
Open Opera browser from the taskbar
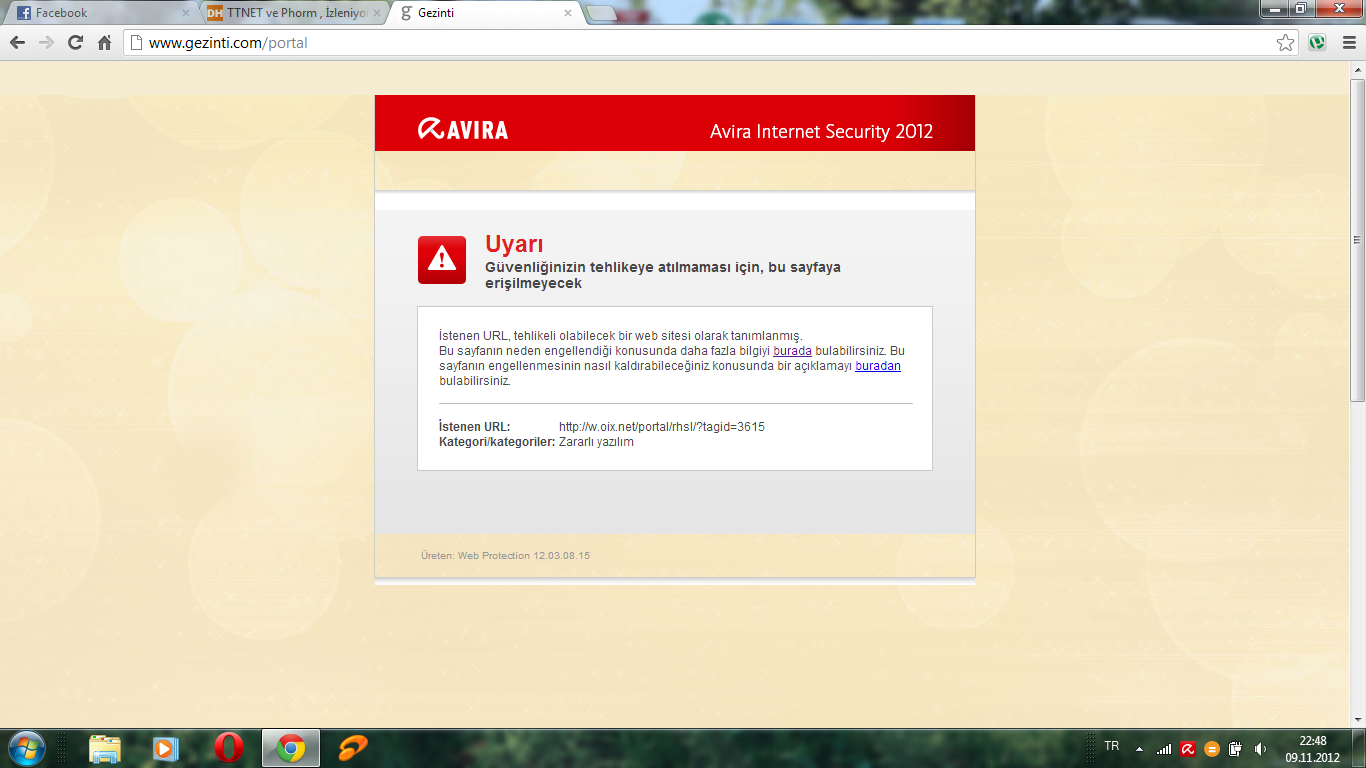point(228,748)
